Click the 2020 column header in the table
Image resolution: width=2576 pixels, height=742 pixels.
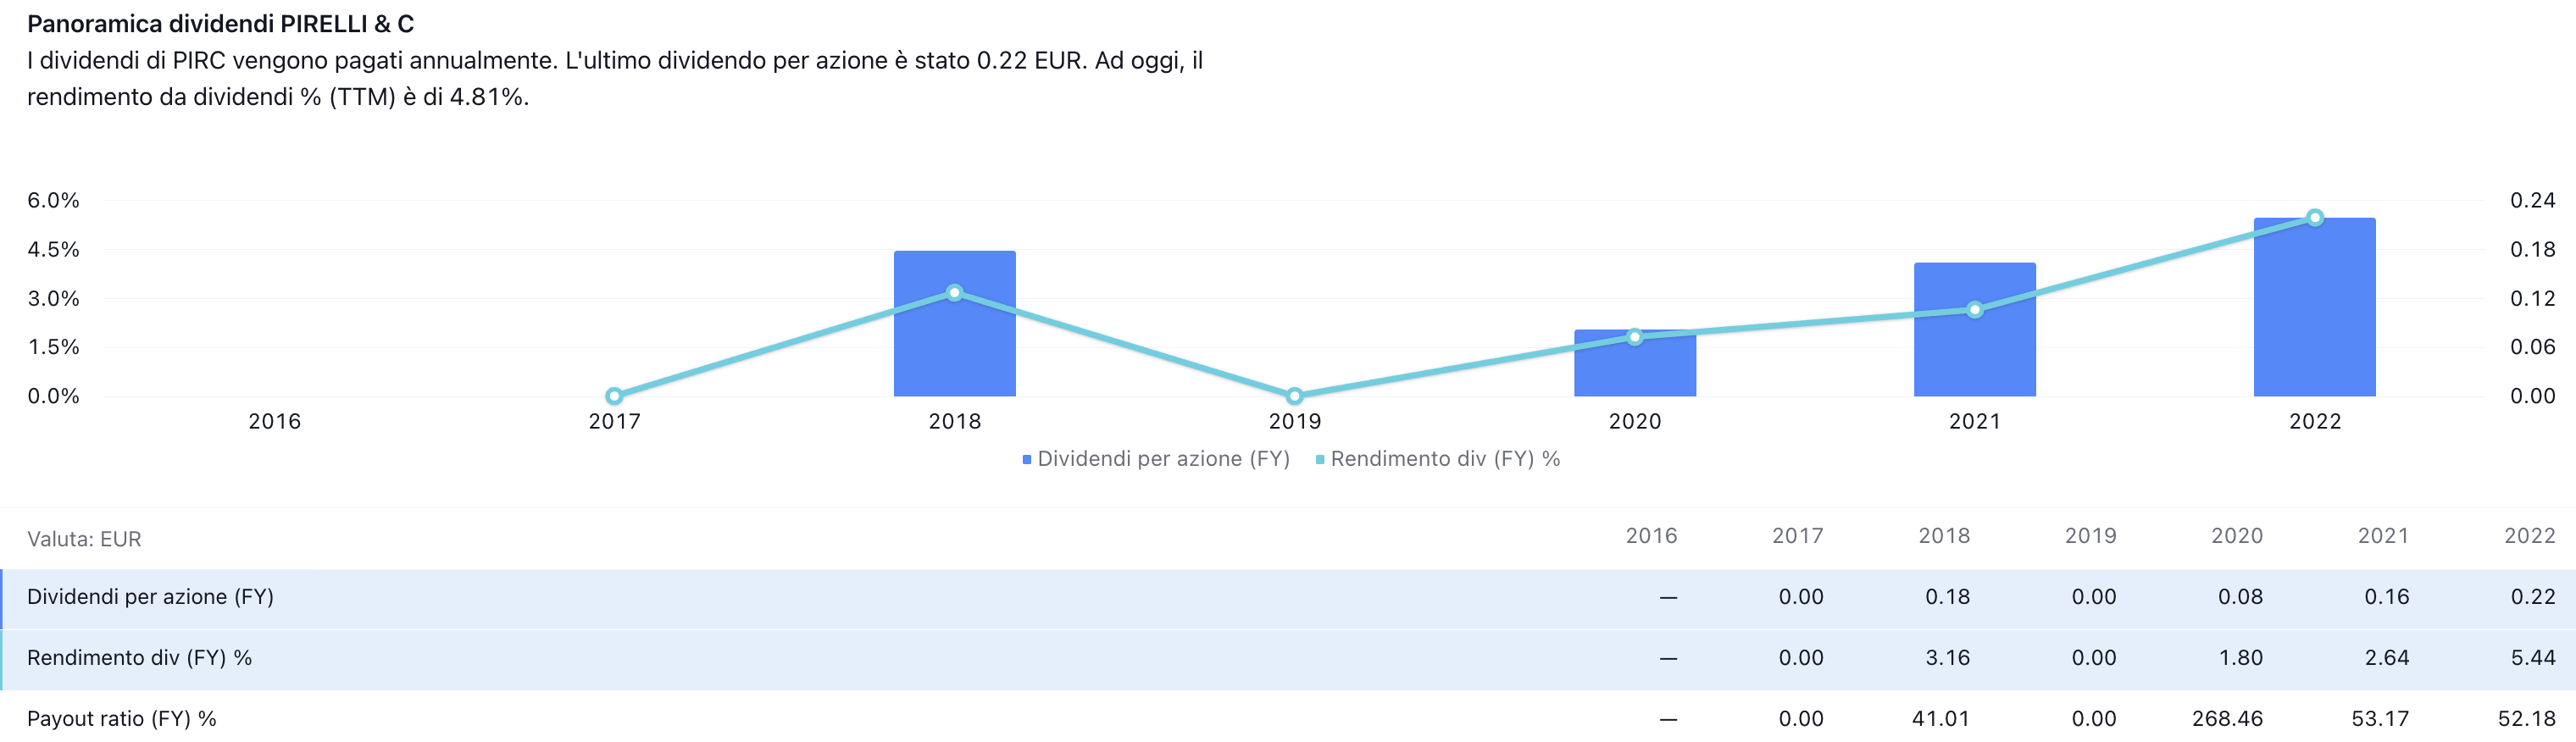point(2237,536)
